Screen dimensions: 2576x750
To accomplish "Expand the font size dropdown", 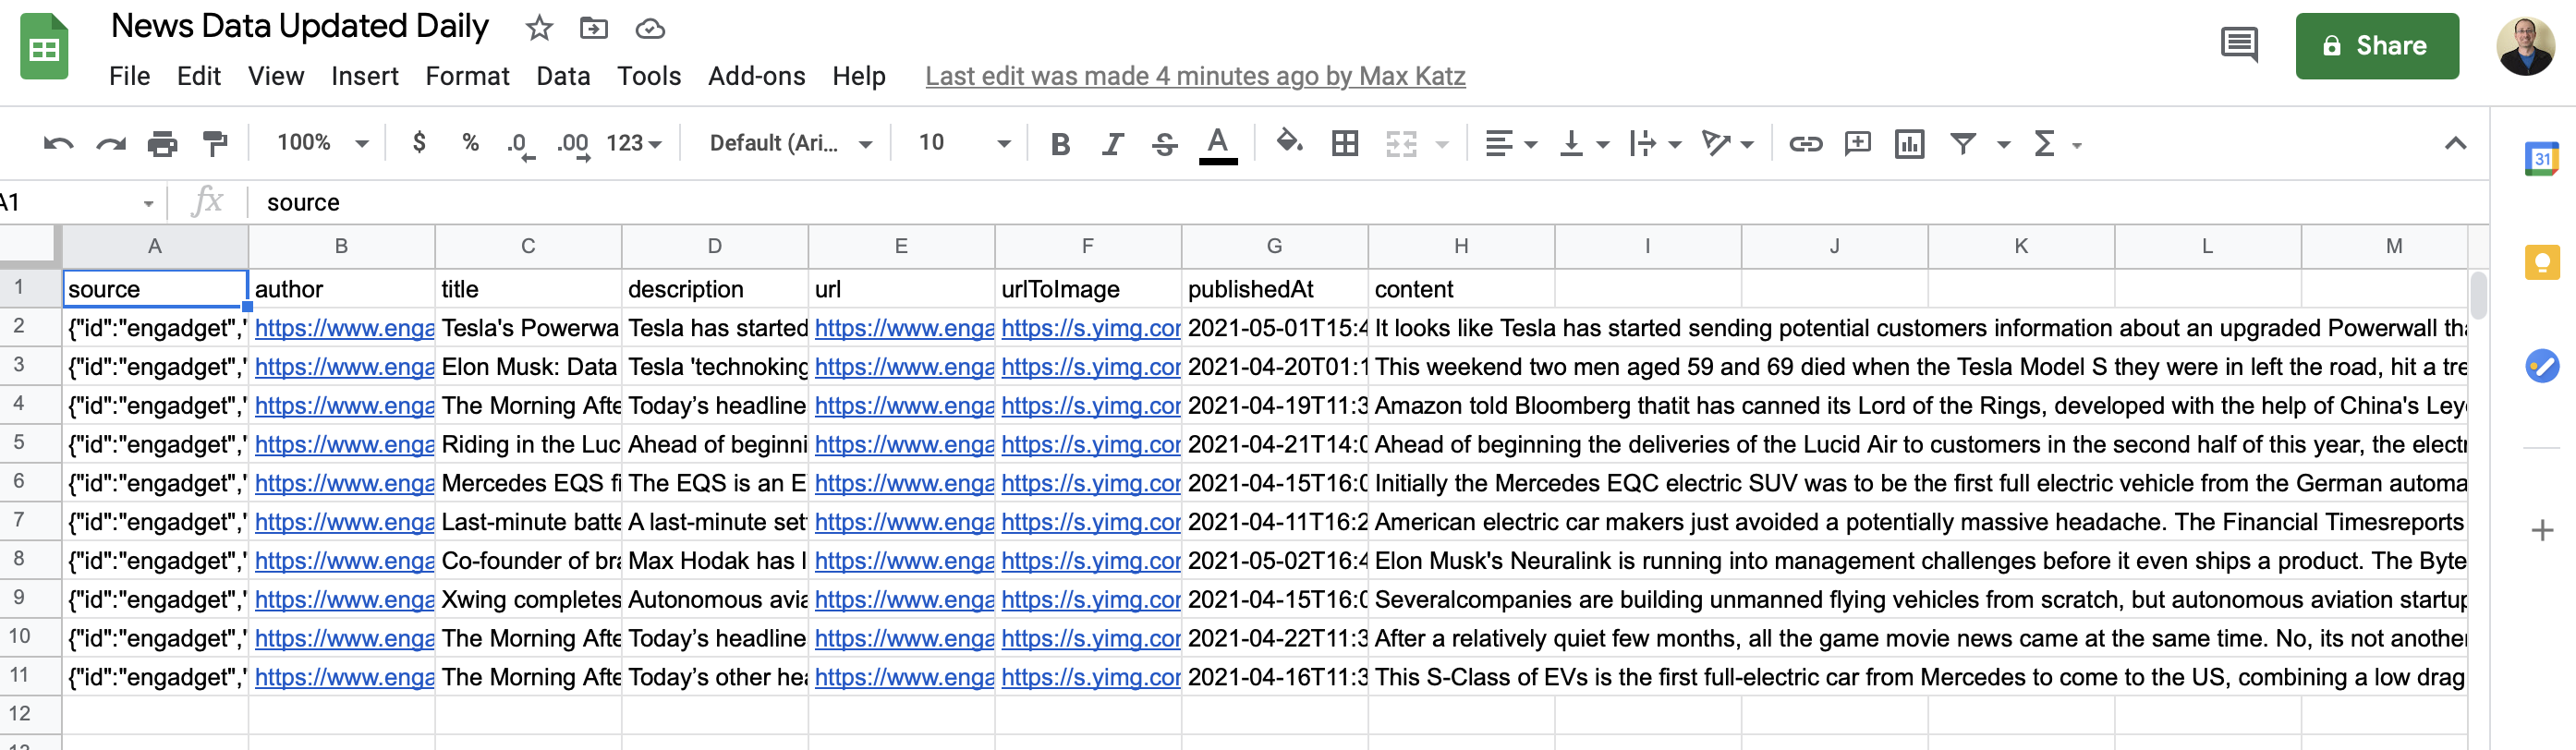I will (x=1003, y=144).
